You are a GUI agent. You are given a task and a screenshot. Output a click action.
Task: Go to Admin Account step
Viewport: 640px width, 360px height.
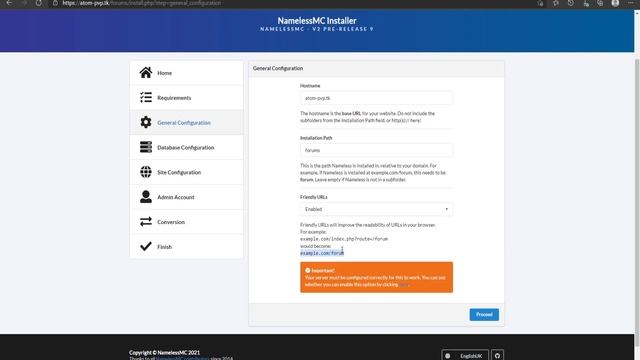187,197
